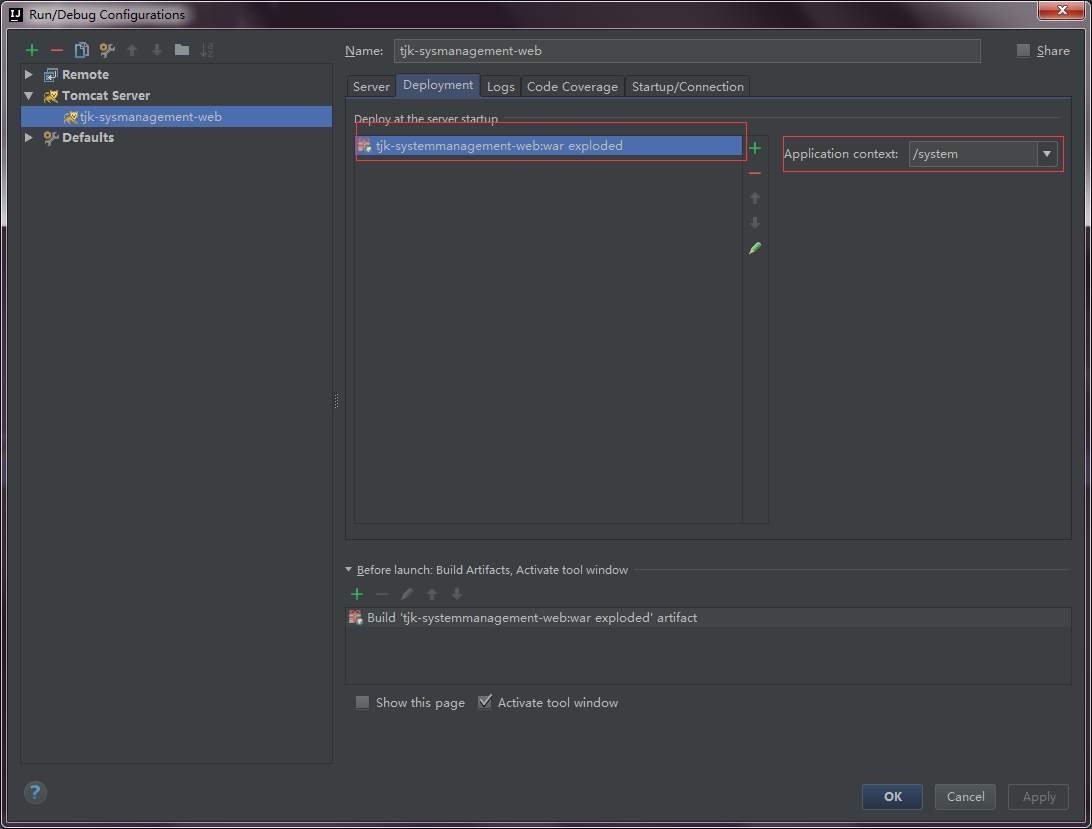The width and height of the screenshot is (1092, 829).
Task: Remove configuration with red minus icon
Action: (57, 50)
